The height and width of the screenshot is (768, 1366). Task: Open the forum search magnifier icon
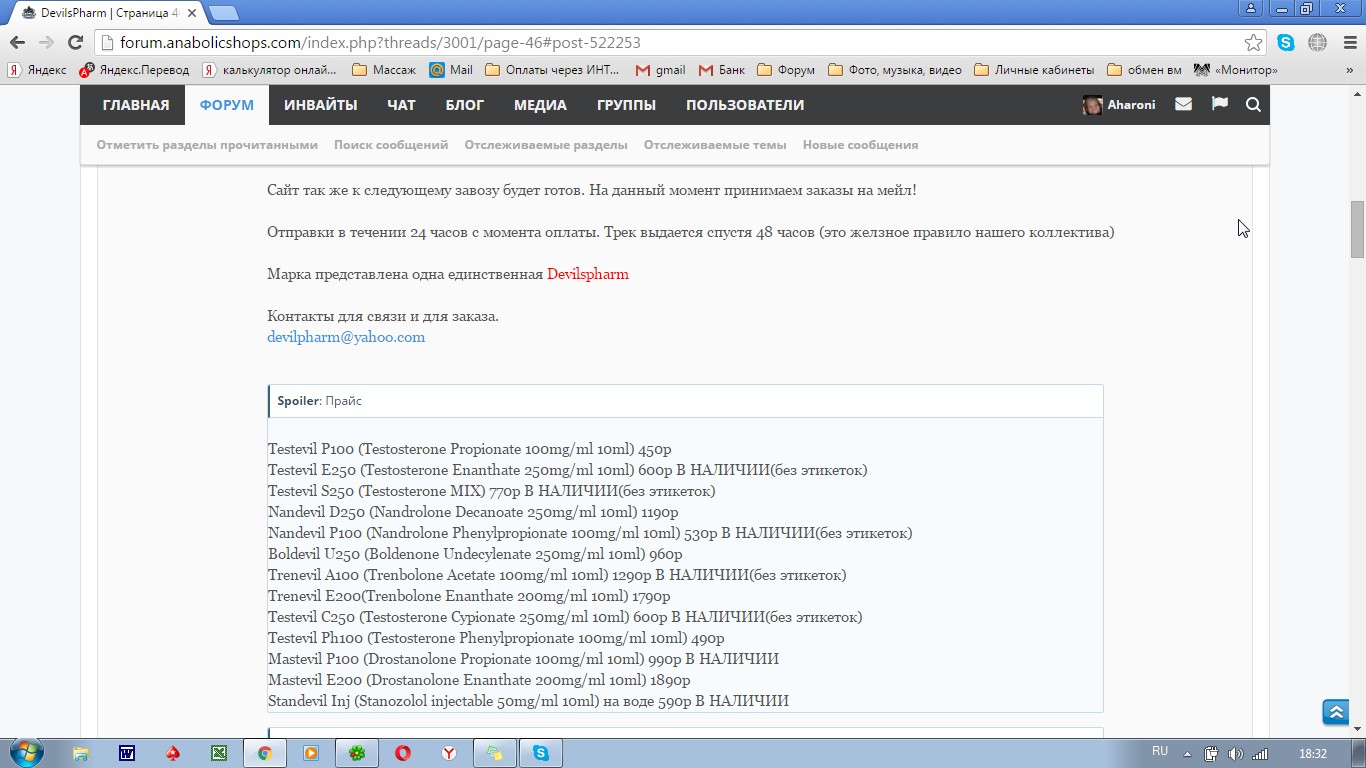click(1253, 105)
